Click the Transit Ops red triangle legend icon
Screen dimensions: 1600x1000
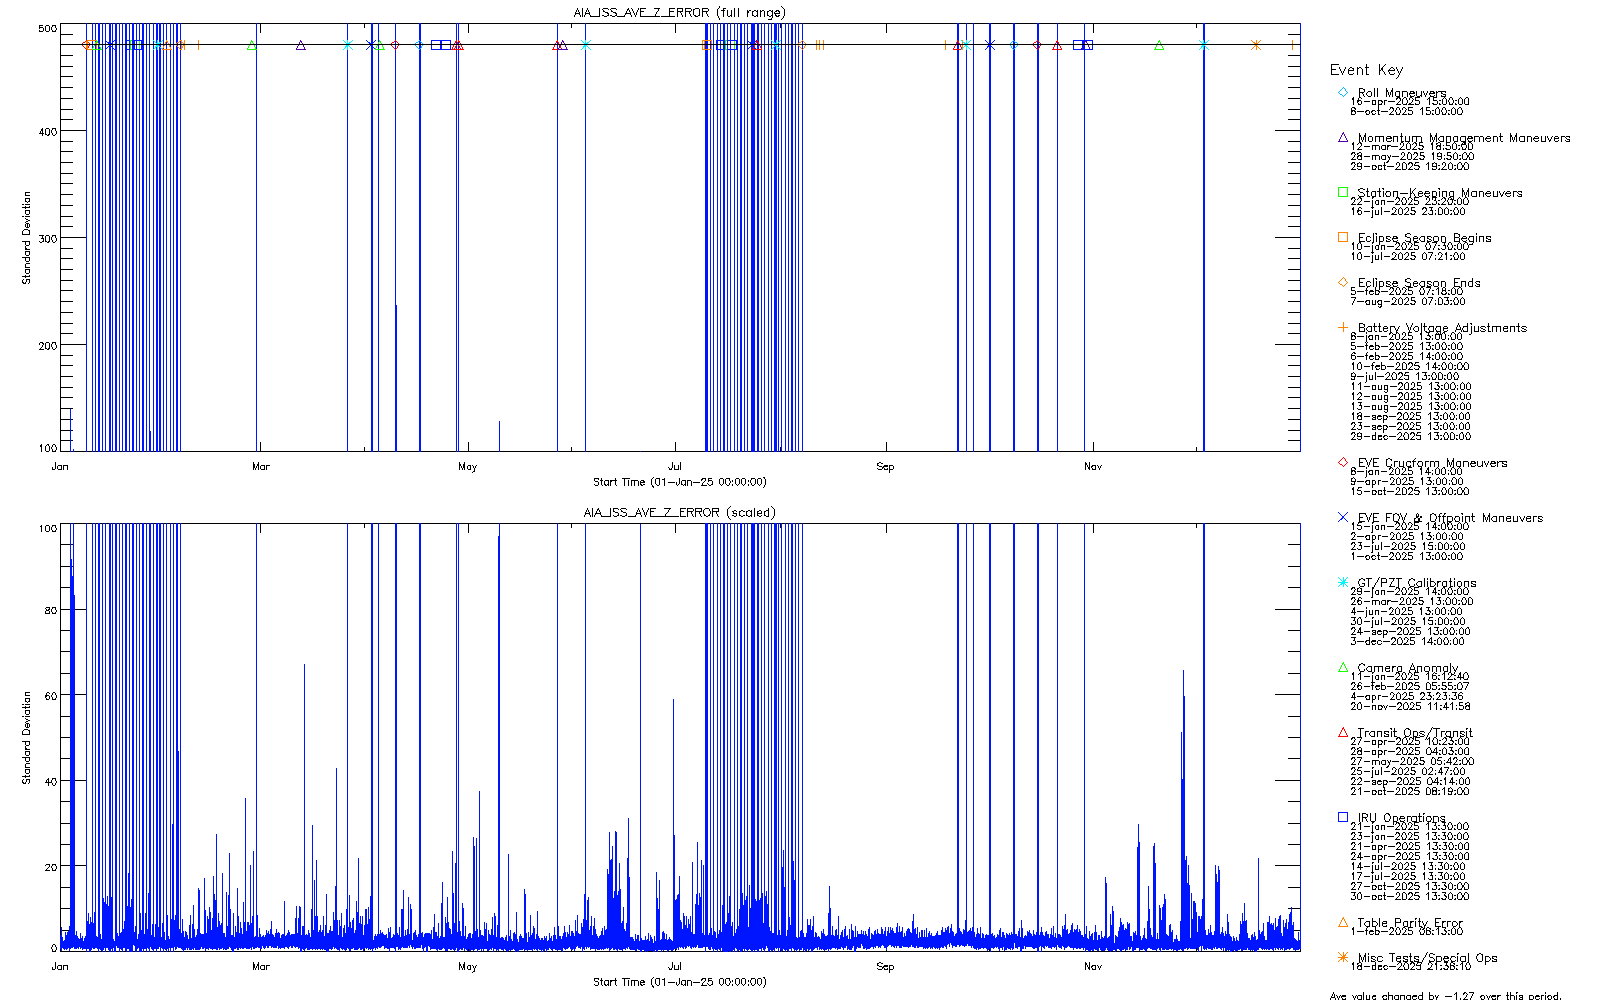(x=1342, y=732)
